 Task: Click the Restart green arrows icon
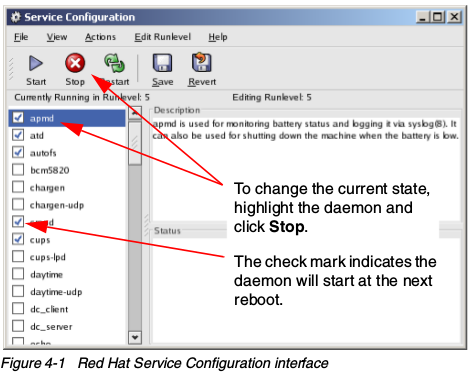(114, 63)
